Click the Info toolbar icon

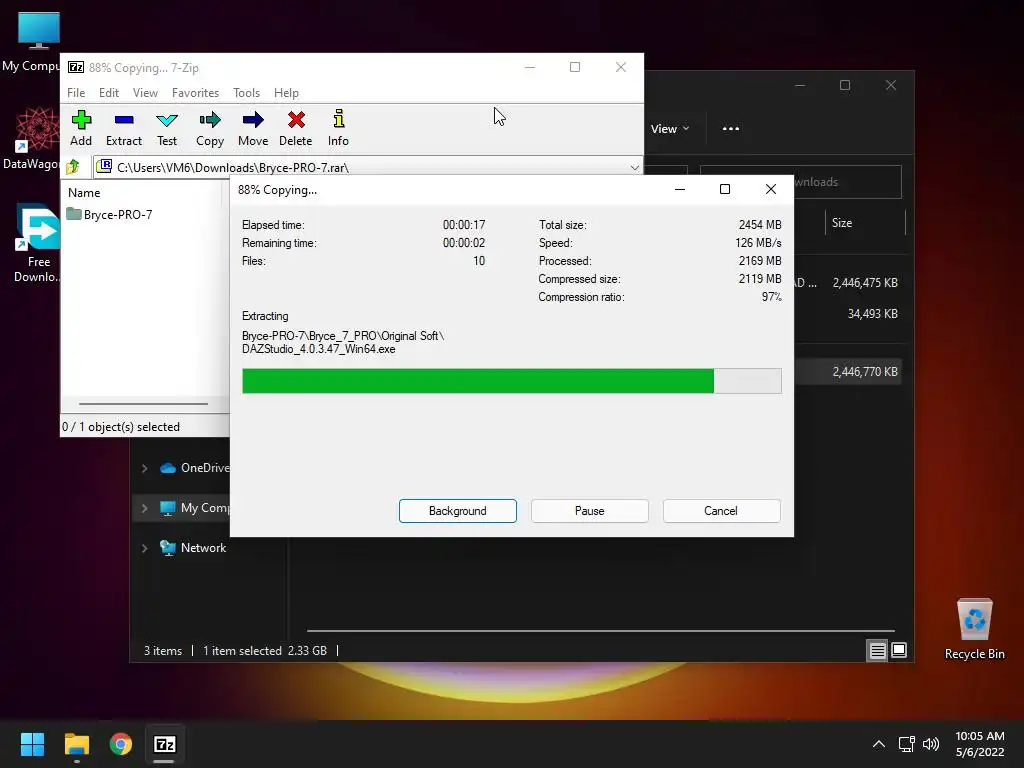tap(338, 128)
